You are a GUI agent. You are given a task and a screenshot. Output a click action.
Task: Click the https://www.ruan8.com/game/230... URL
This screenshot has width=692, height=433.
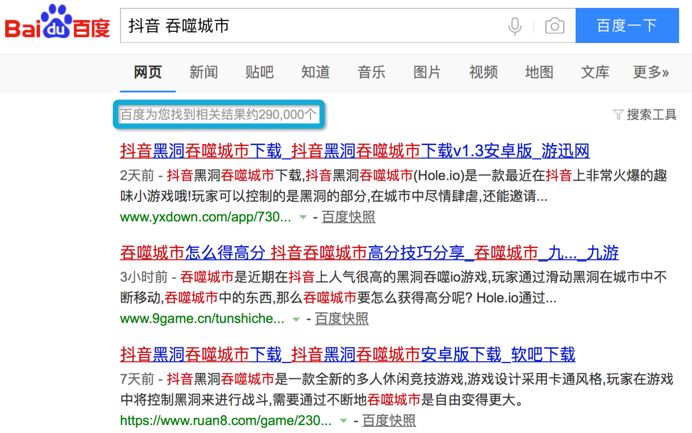click(226, 421)
